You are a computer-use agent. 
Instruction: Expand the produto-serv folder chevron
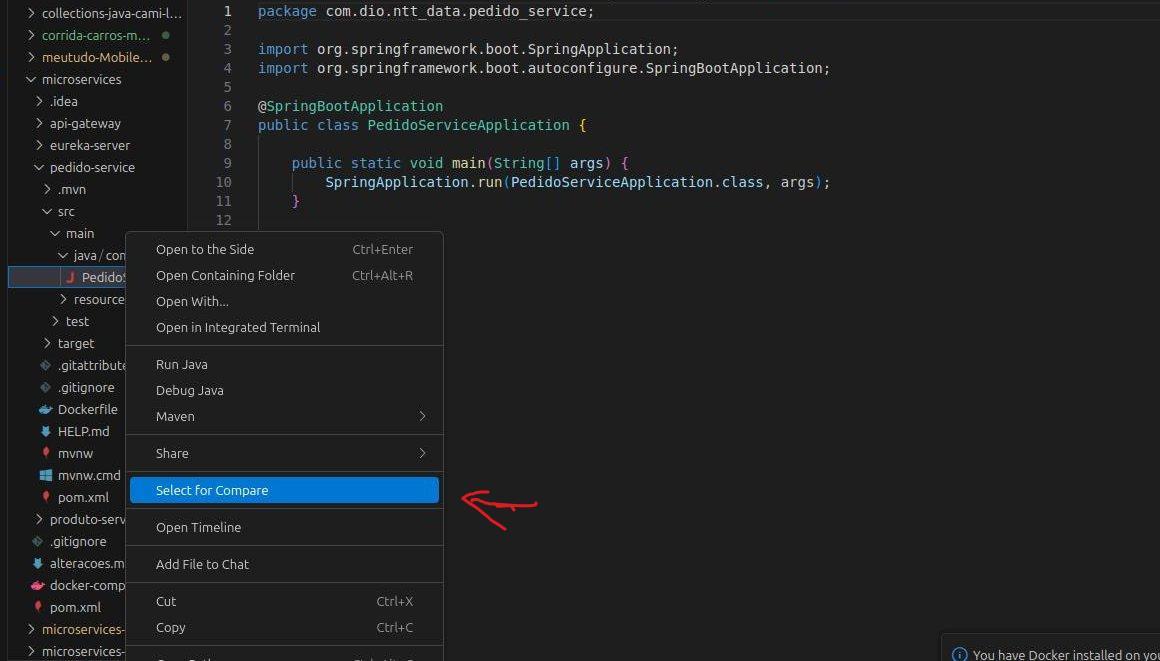click(39, 520)
